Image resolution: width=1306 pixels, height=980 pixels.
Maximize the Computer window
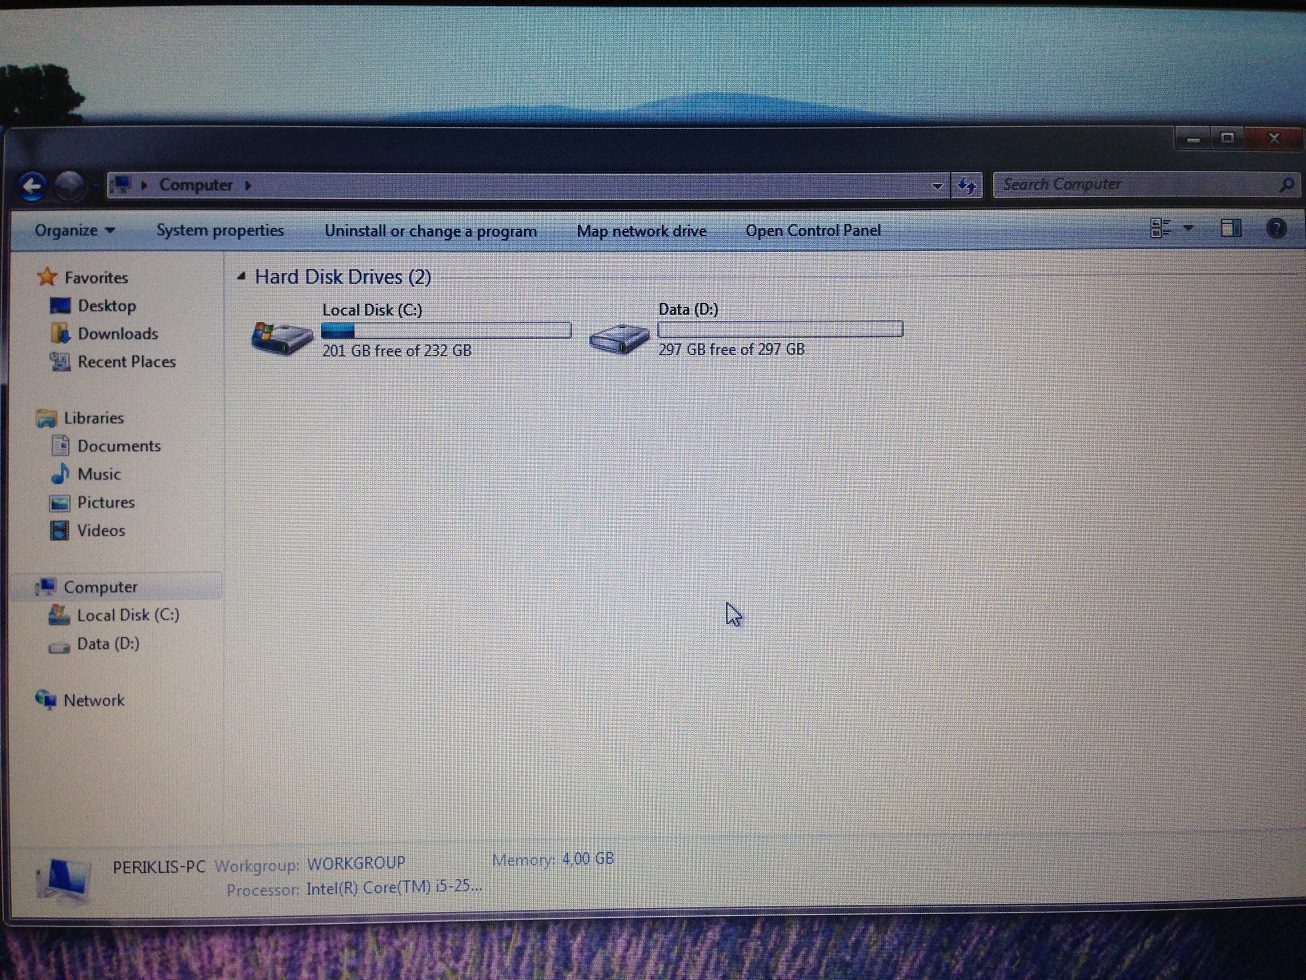(1228, 138)
